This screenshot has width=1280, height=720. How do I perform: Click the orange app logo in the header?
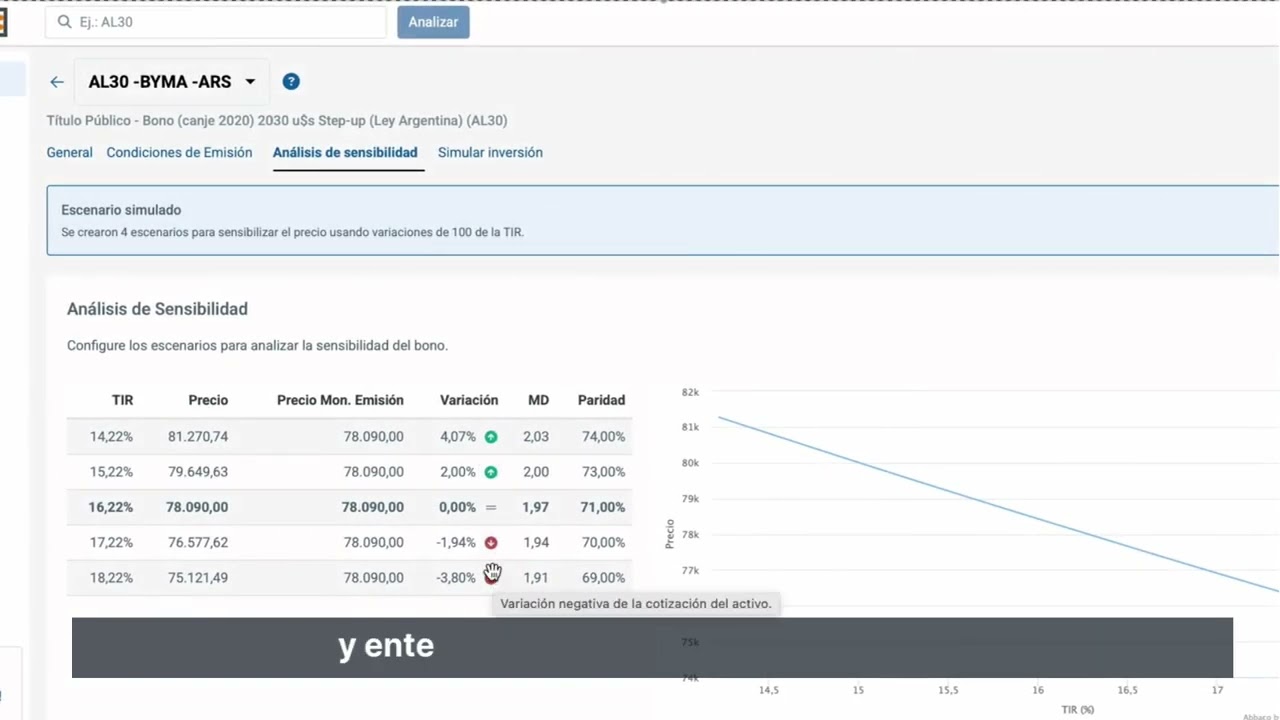[x=3, y=22]
